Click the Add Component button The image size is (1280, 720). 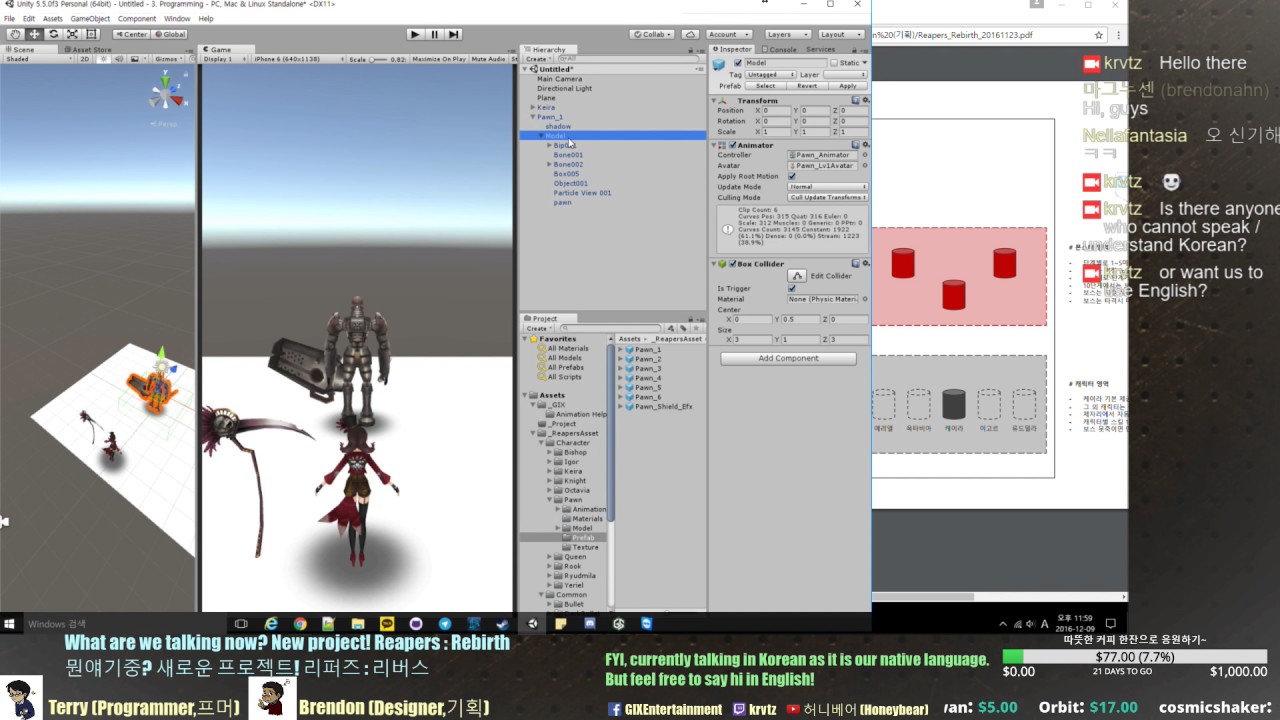788,358
